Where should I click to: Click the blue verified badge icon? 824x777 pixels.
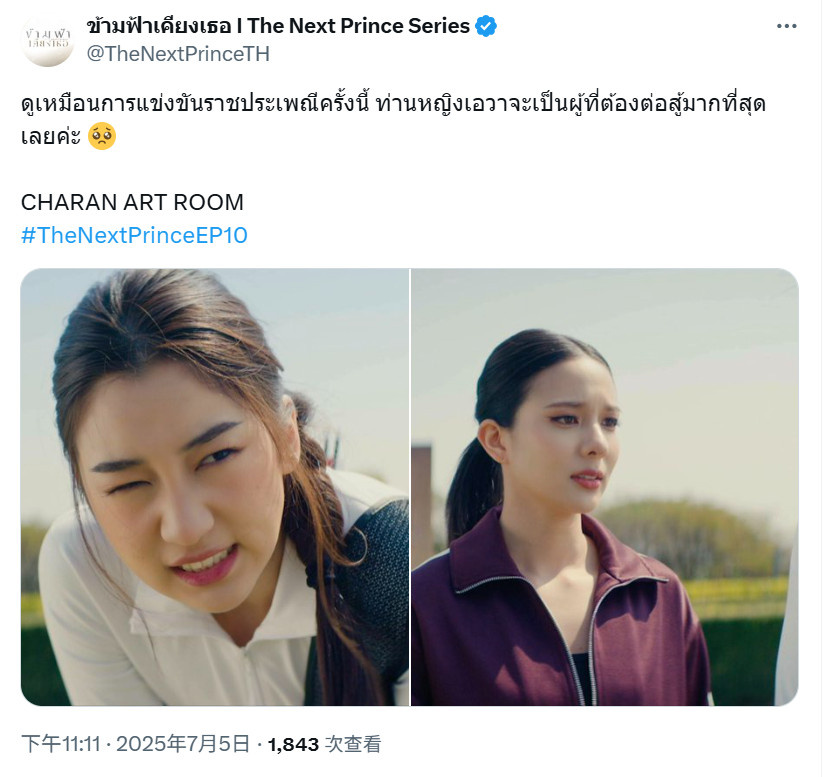(486, 26)
